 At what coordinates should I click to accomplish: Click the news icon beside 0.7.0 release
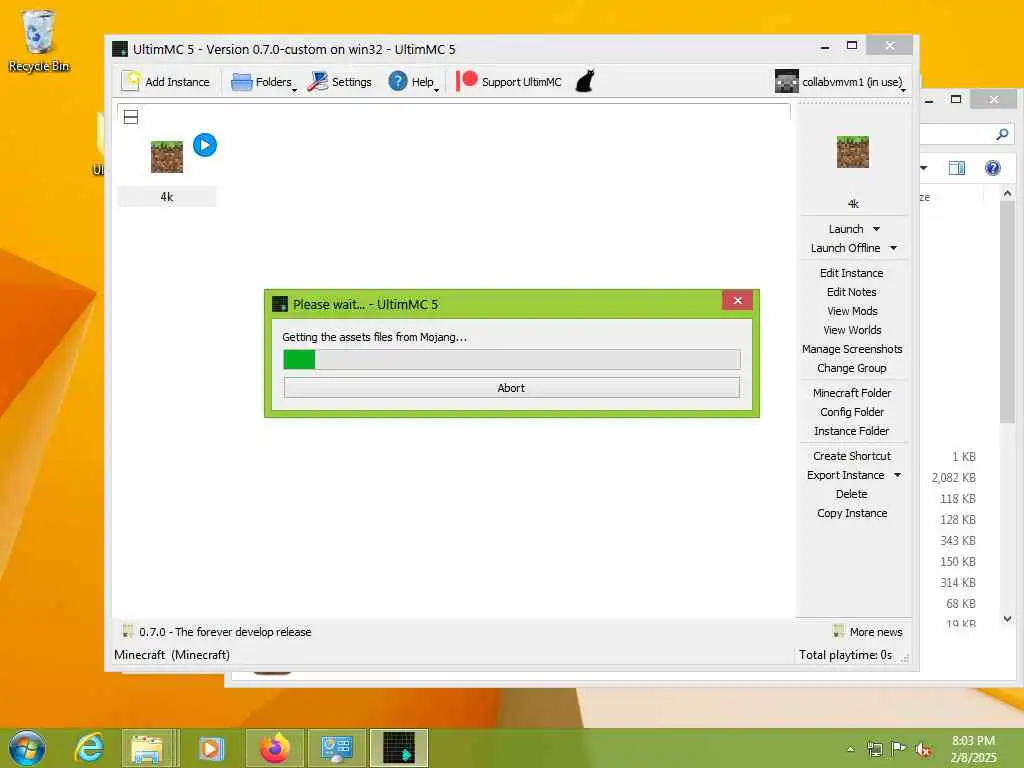coord(128,631)
